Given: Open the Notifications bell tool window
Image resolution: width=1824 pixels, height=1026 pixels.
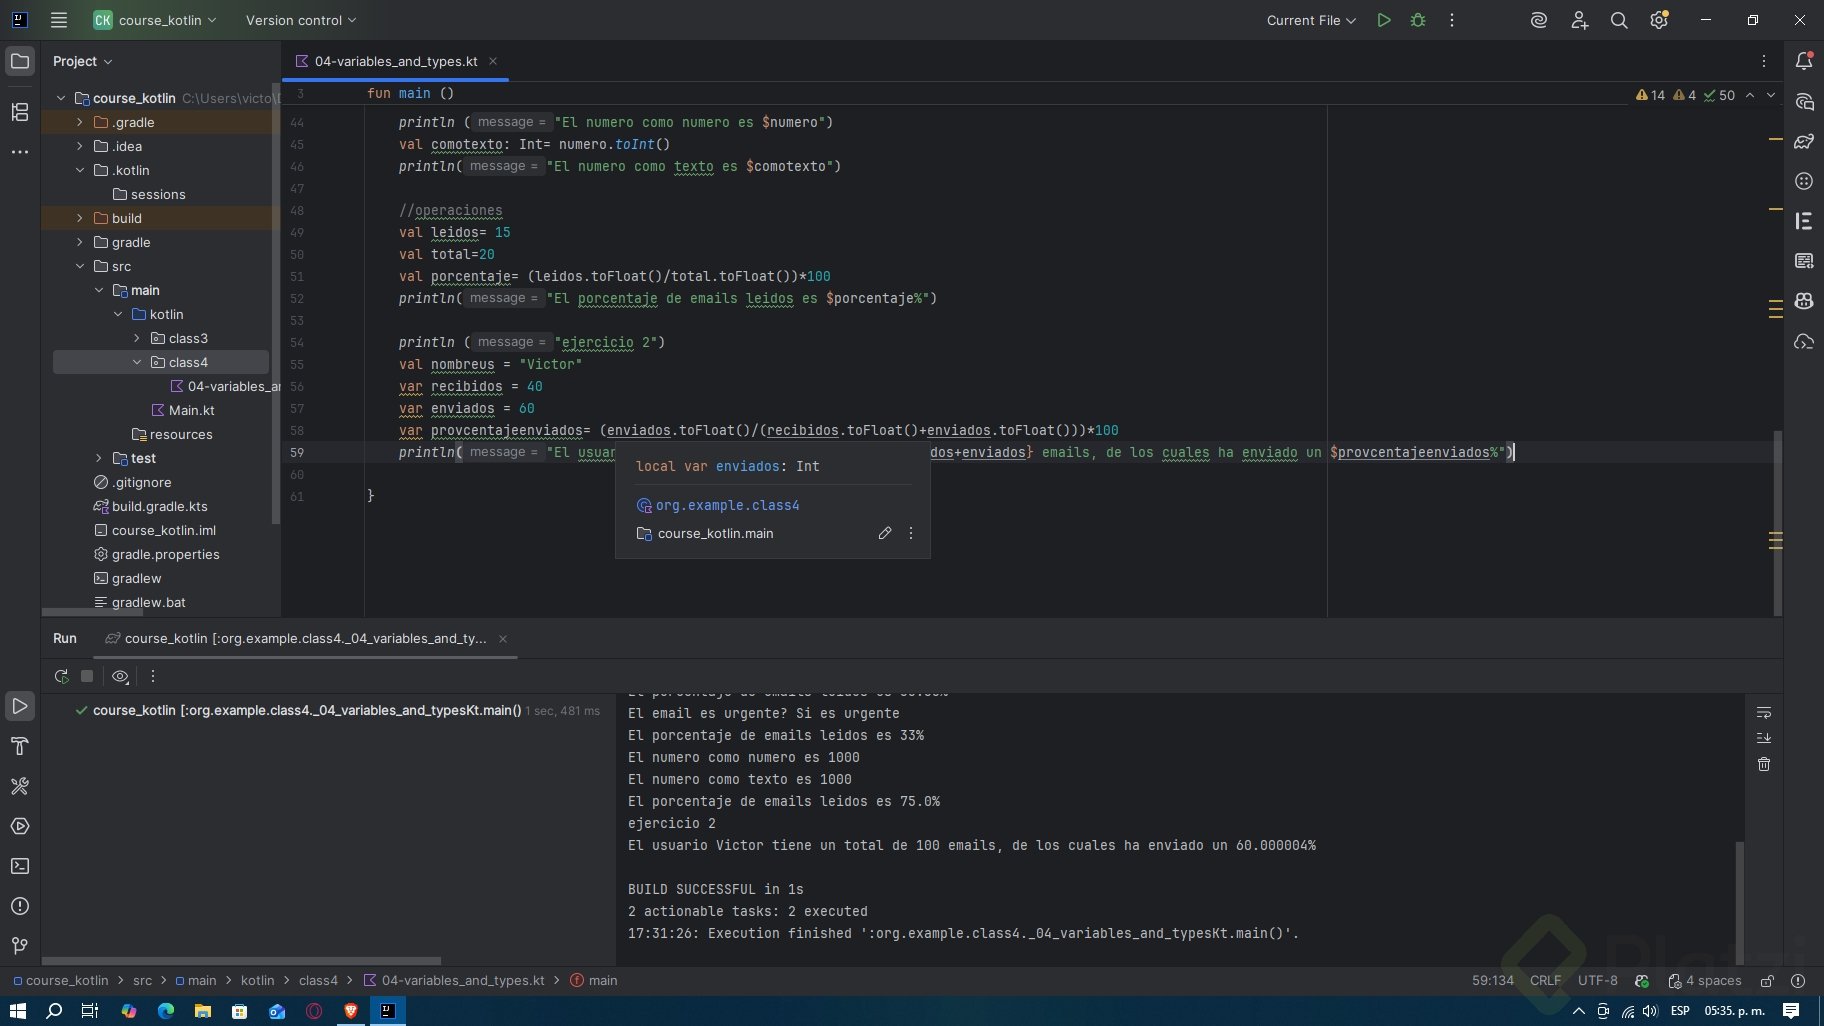Looking at the screenshot, I should coord(1804,61).
